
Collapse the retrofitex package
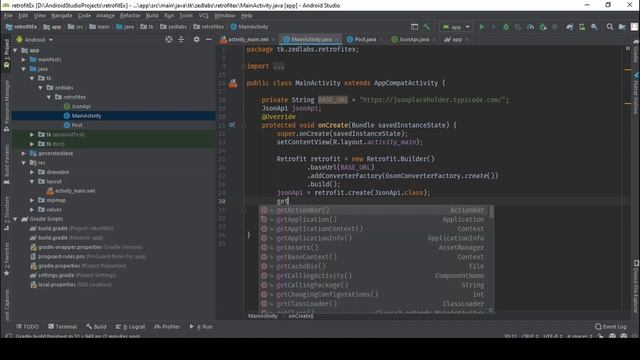pyautogui.click(x=49, y=97)
